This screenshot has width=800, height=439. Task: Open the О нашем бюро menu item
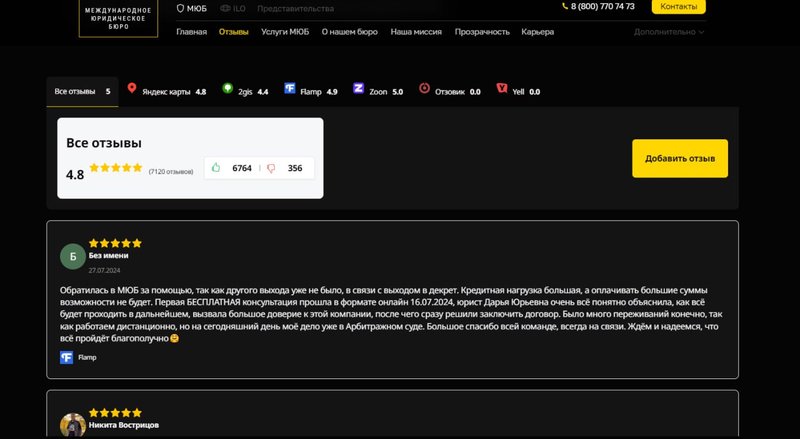[349, 32]
